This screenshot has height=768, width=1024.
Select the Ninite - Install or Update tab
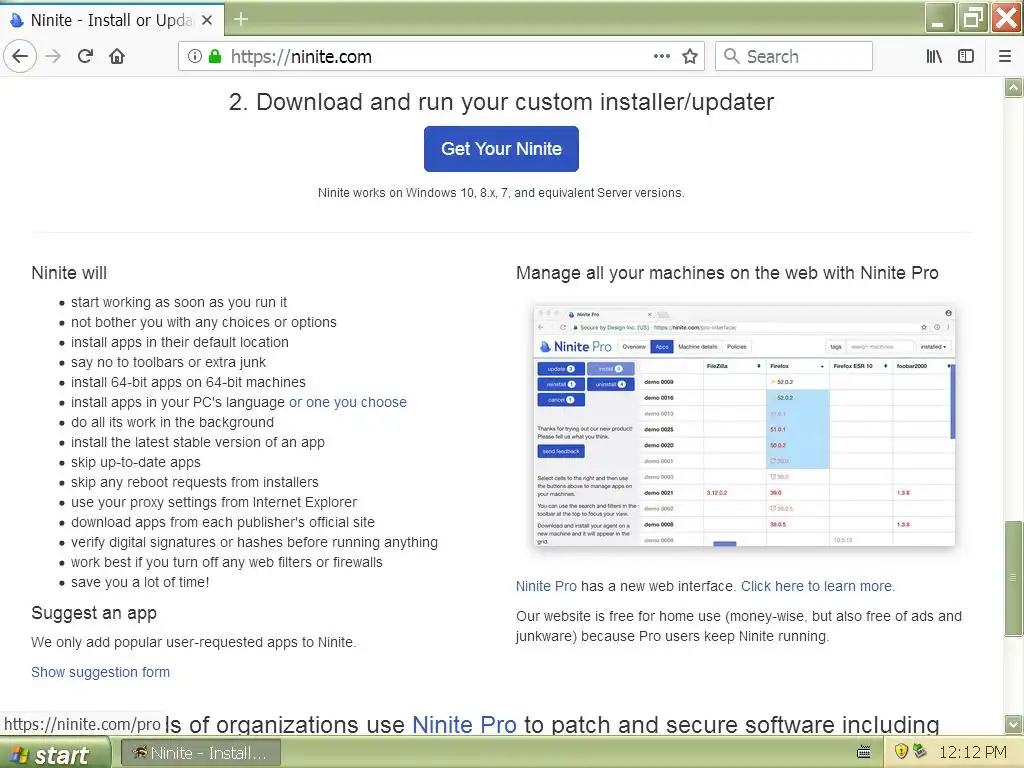[x=110, y=20]
